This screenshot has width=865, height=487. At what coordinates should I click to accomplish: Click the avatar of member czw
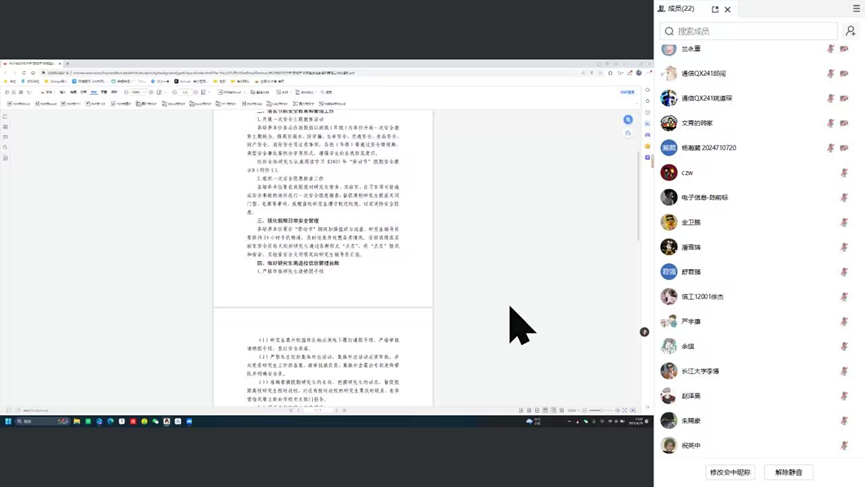(669, 172)
